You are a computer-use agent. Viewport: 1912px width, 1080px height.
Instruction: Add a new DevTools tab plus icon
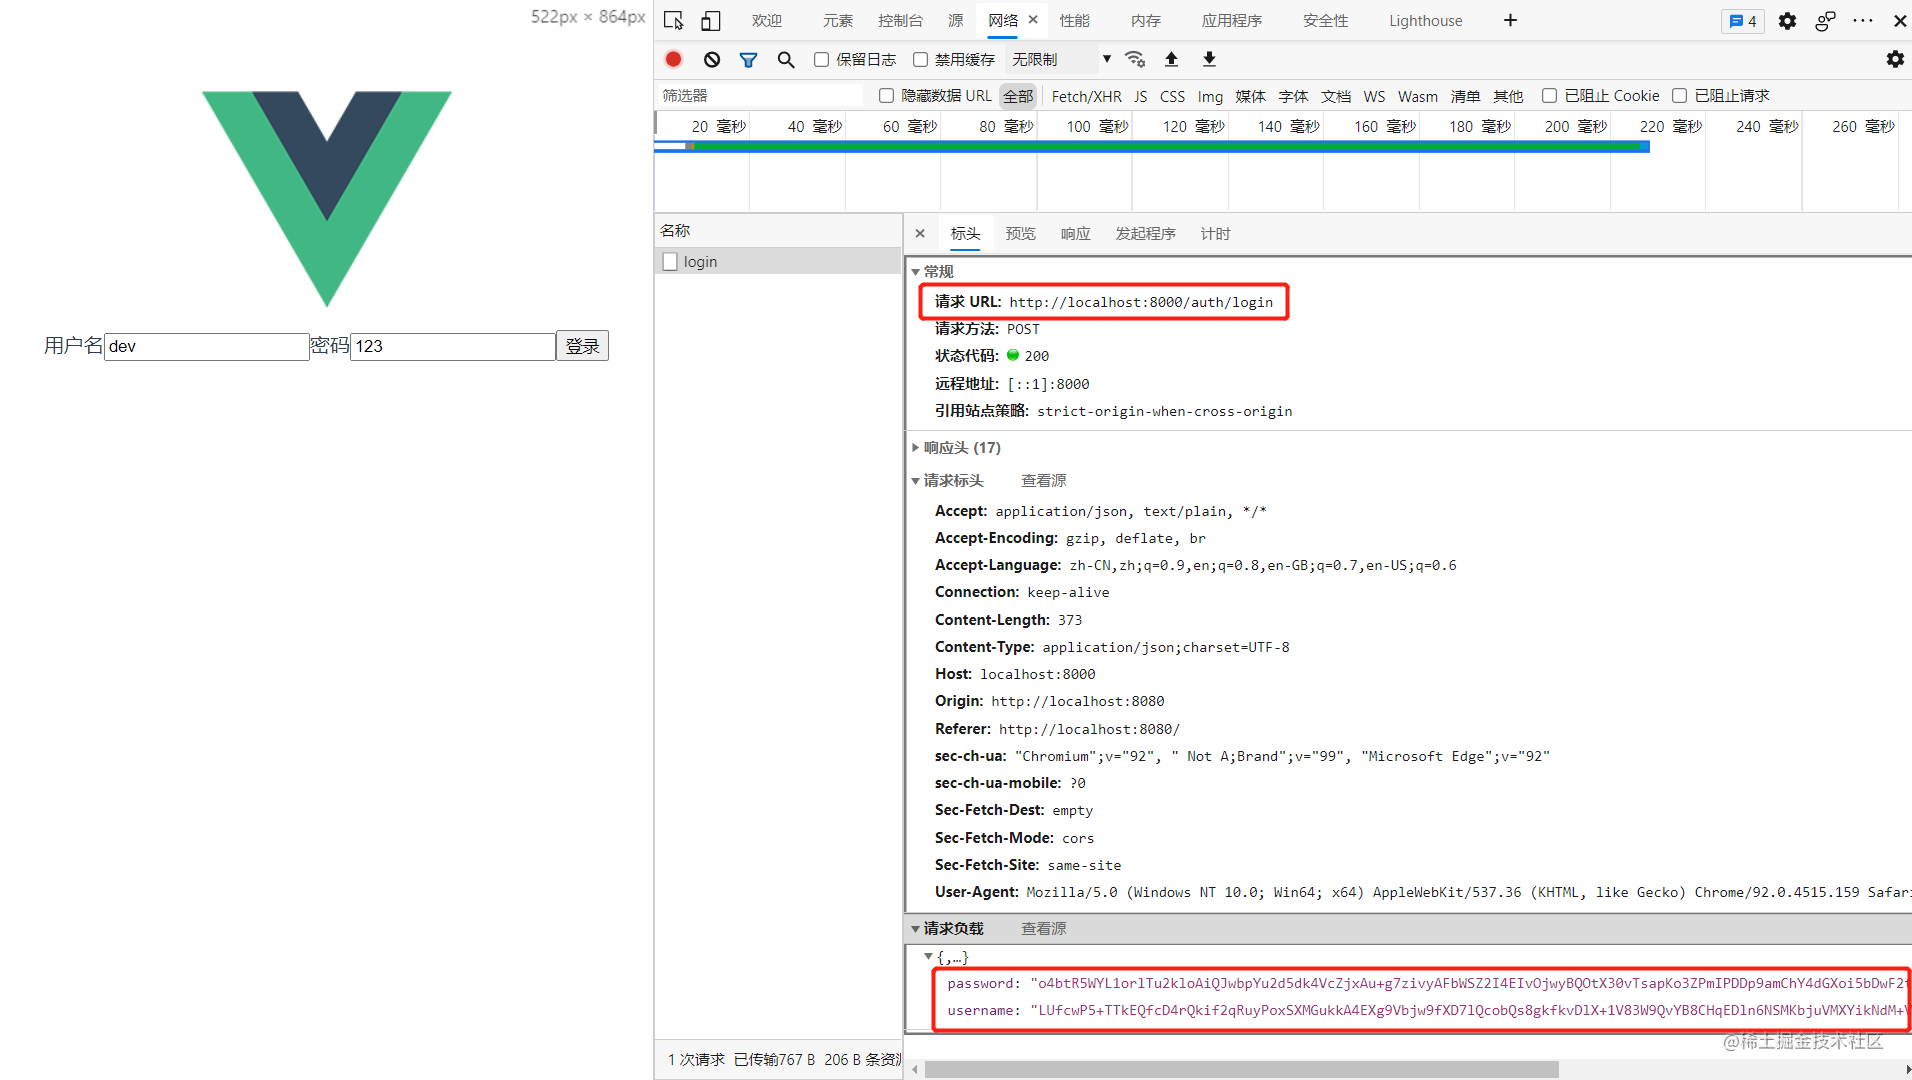coord(1510,21)
